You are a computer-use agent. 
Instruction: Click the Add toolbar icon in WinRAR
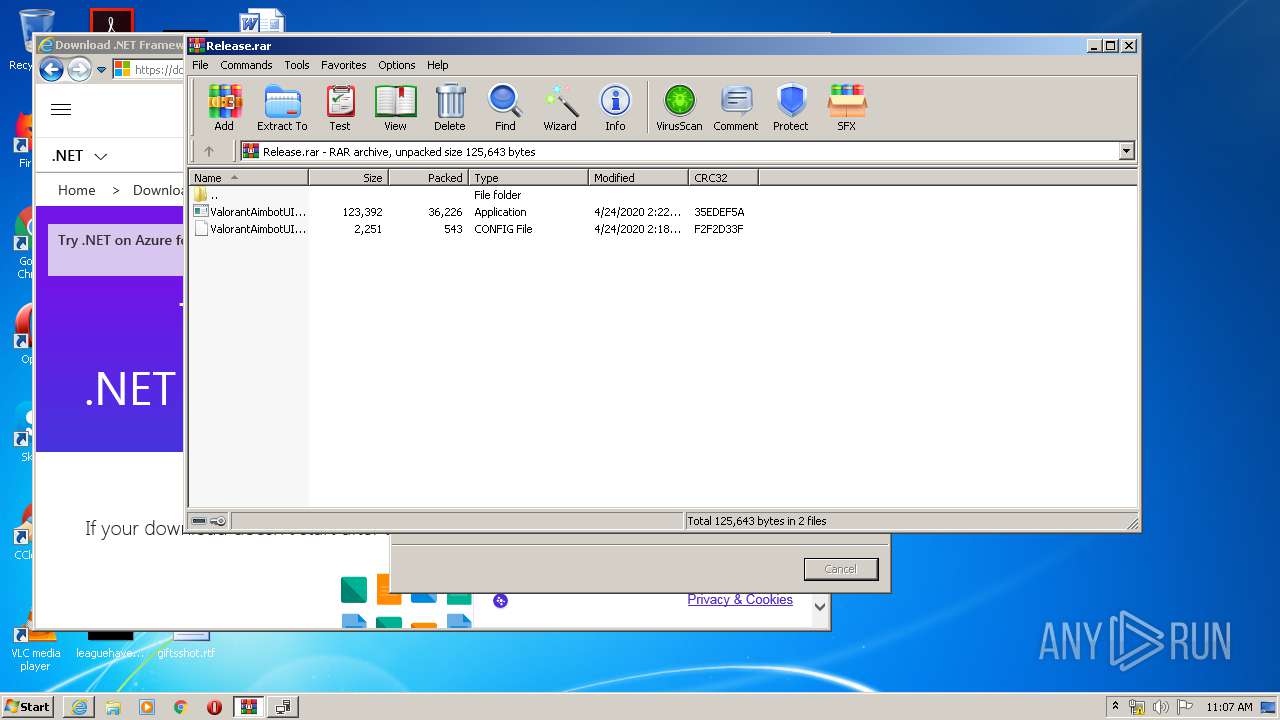(x=224, y=108)
